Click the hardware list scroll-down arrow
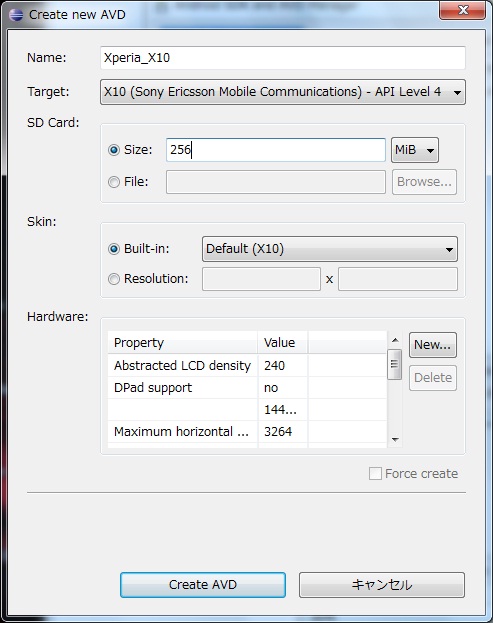This screenshot has width=493, height=623. (x=395, y=439)
